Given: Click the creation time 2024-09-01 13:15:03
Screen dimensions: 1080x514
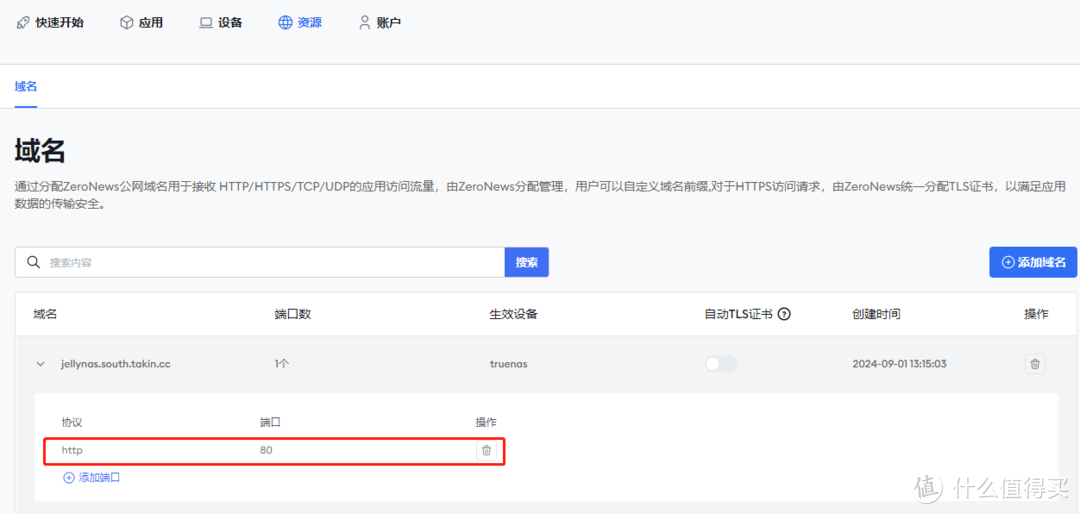Looking at the screenshot, I should 900,364.
